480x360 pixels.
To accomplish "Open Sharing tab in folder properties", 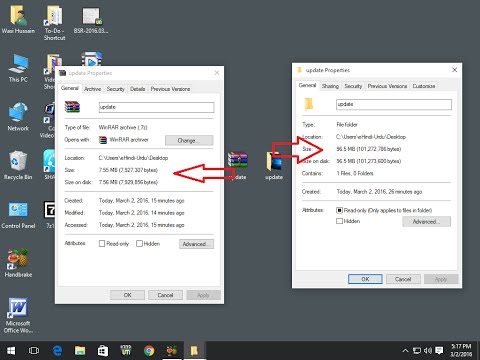I will tap(330, 86).
